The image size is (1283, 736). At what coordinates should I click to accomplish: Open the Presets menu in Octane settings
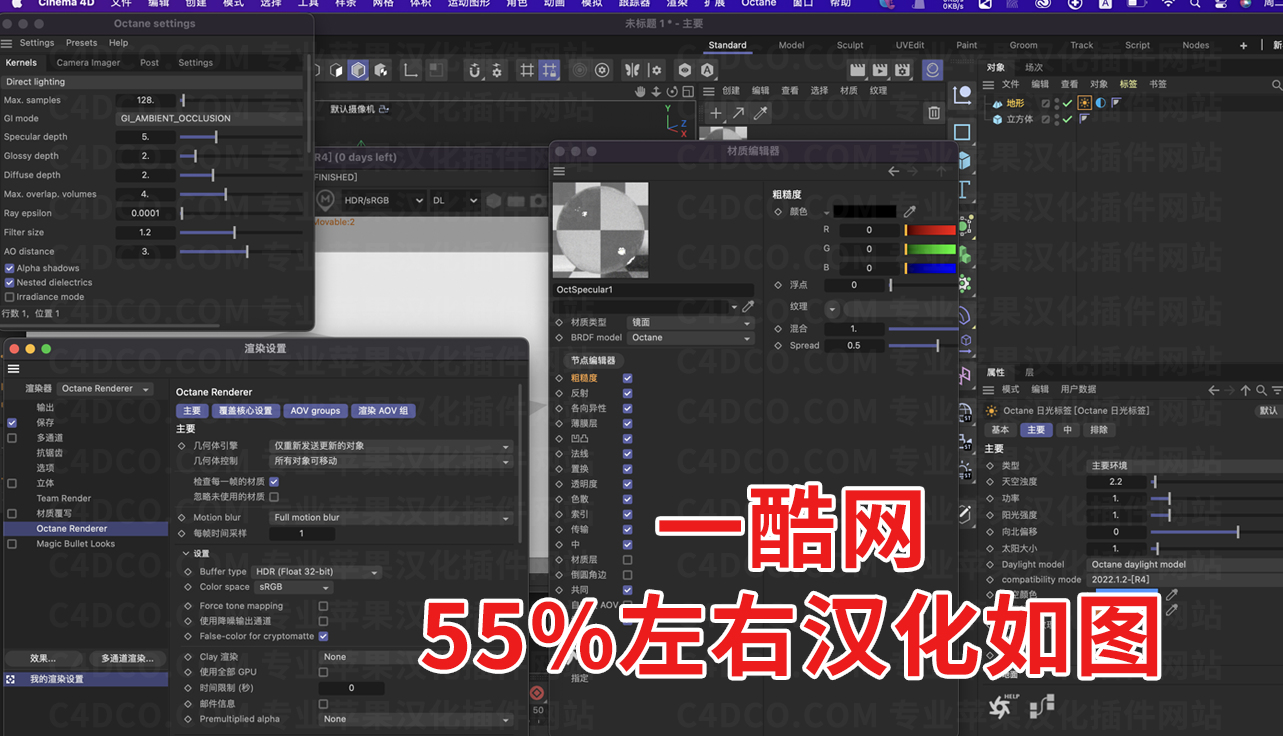81,43
